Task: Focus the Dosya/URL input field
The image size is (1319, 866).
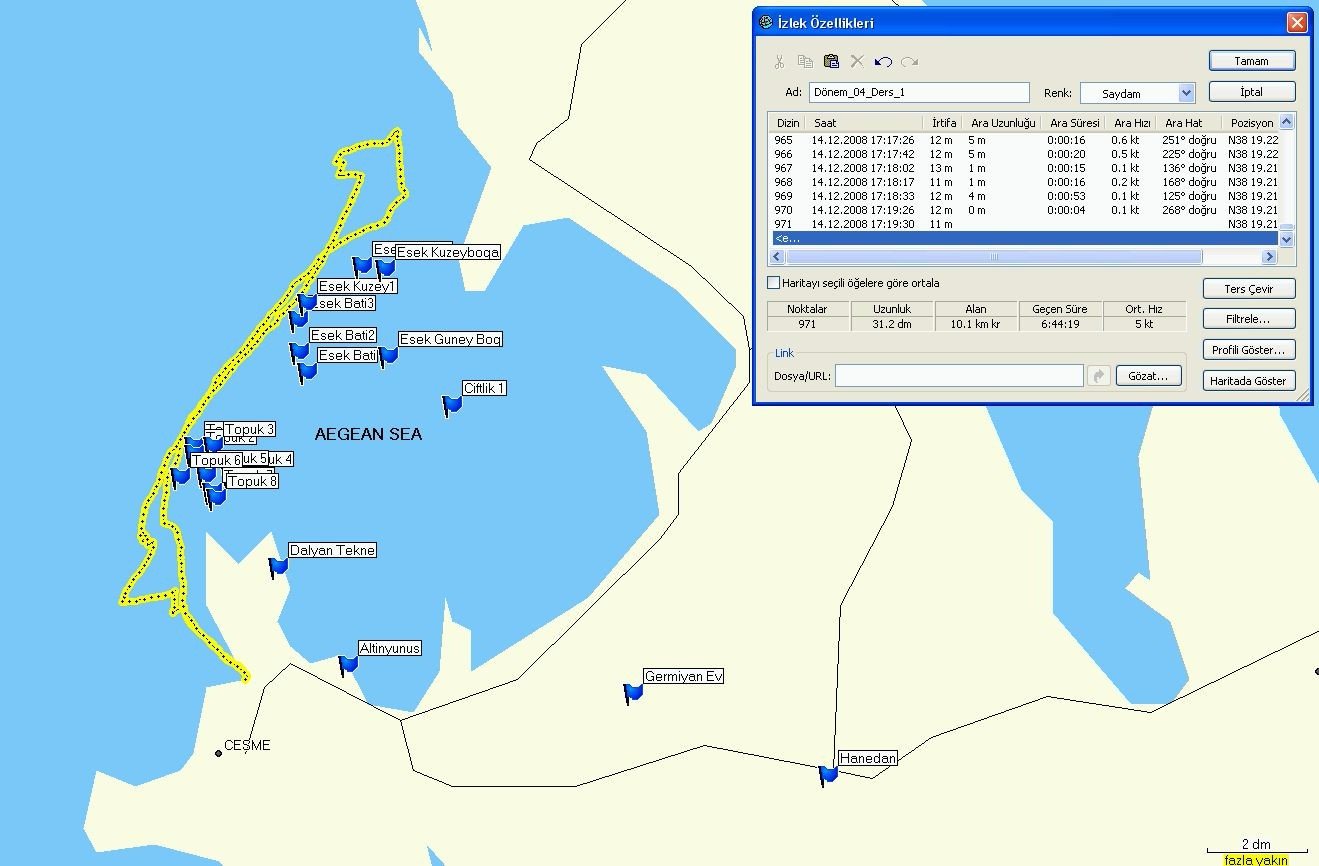Action: (959, 376)
